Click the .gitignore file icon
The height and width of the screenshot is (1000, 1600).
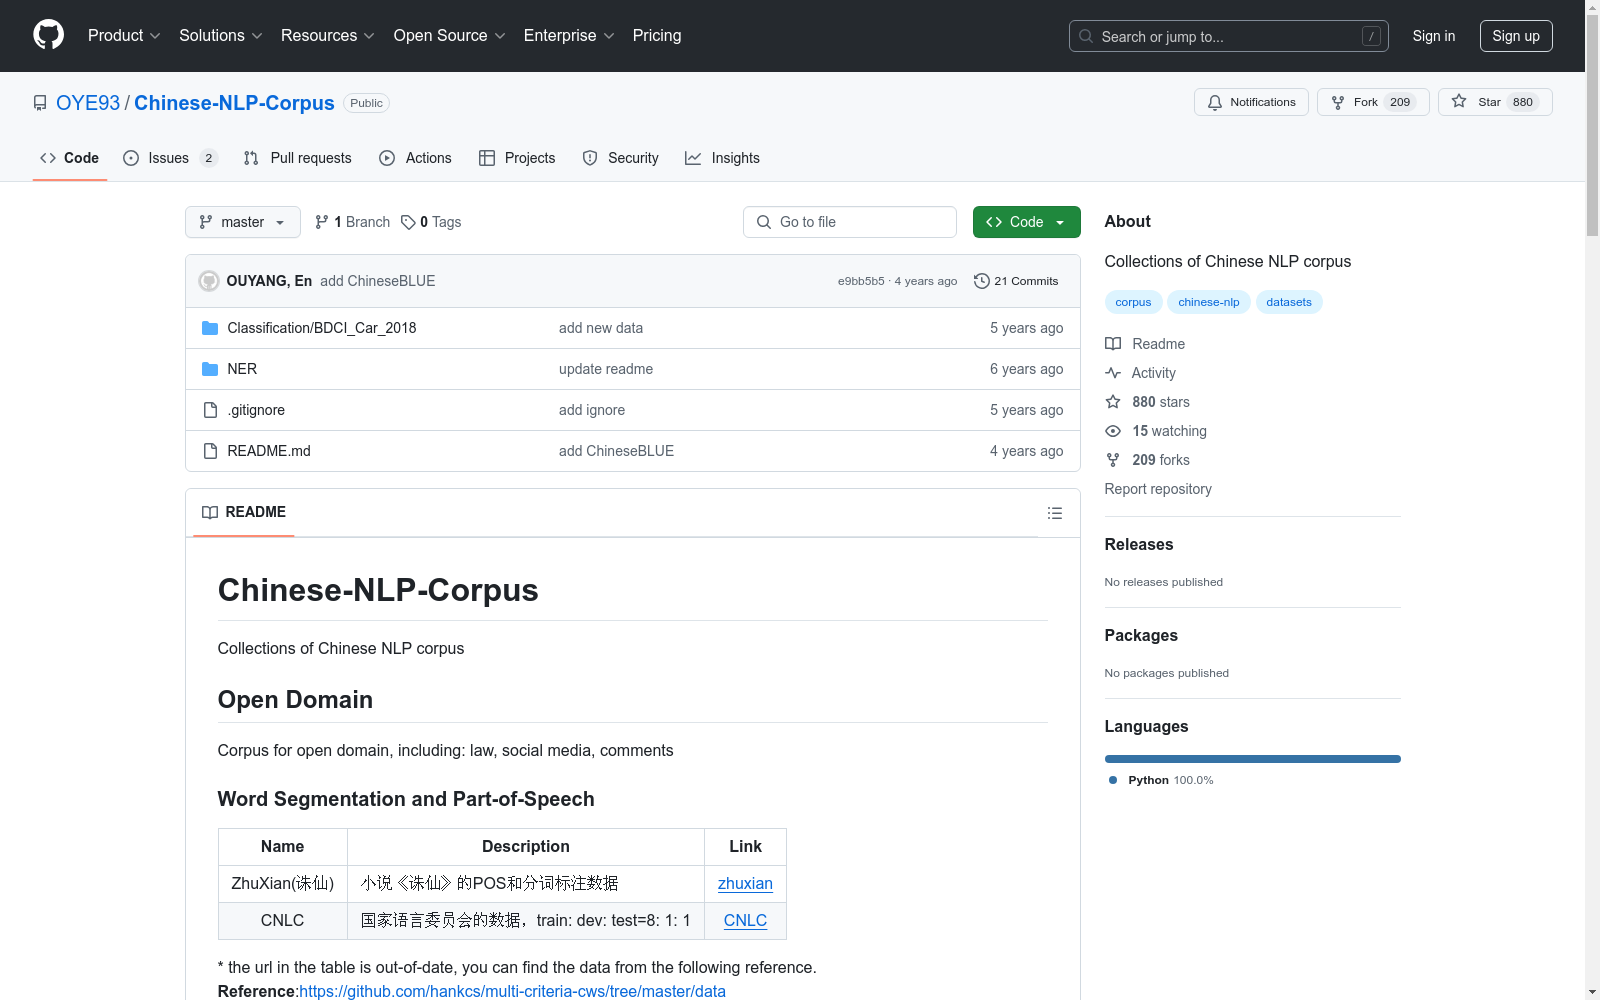(210, 410)
